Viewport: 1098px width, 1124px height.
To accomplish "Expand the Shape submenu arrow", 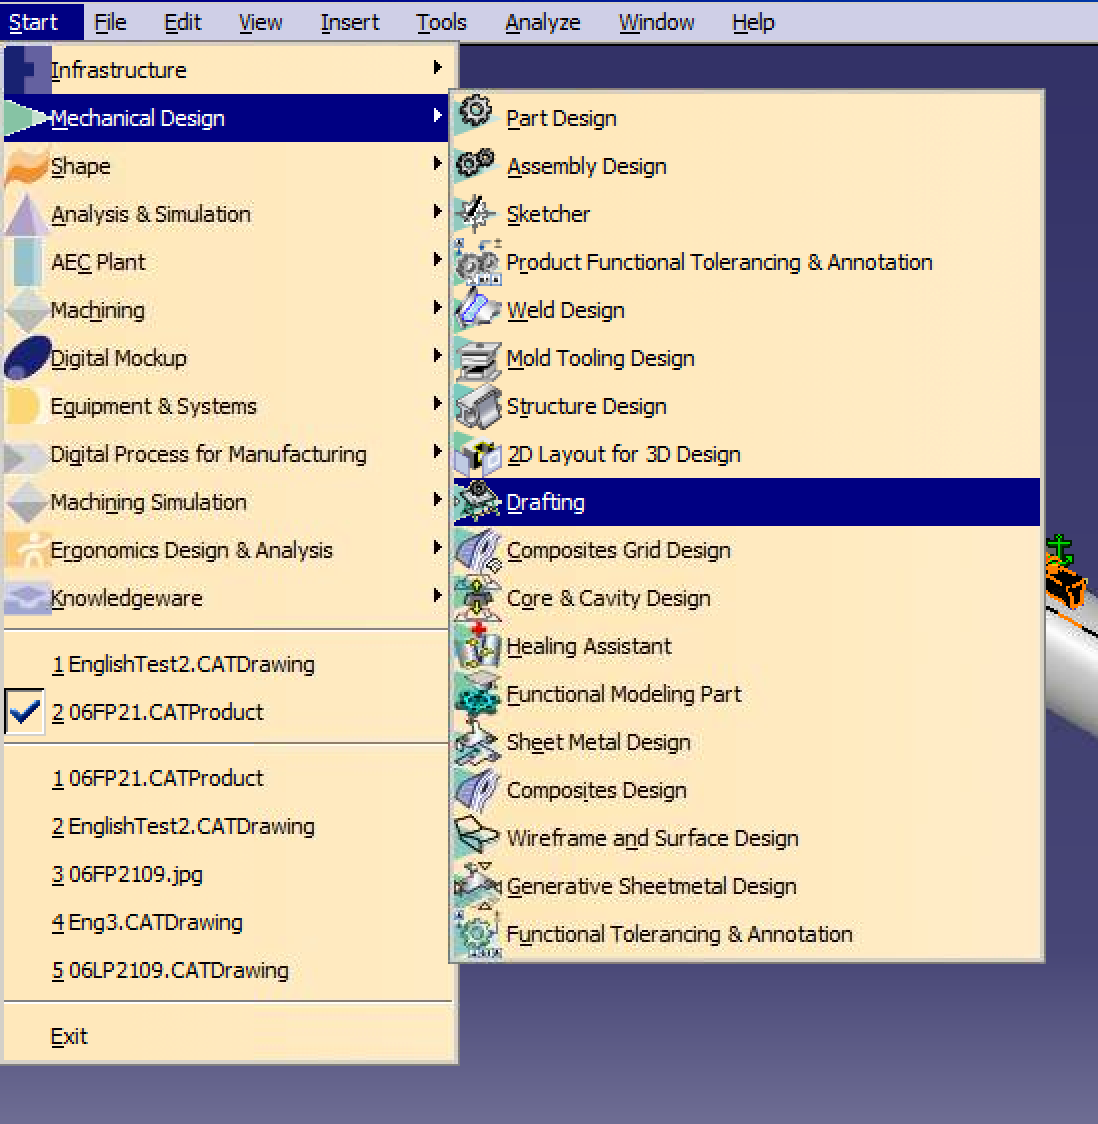I will point(438,163).
